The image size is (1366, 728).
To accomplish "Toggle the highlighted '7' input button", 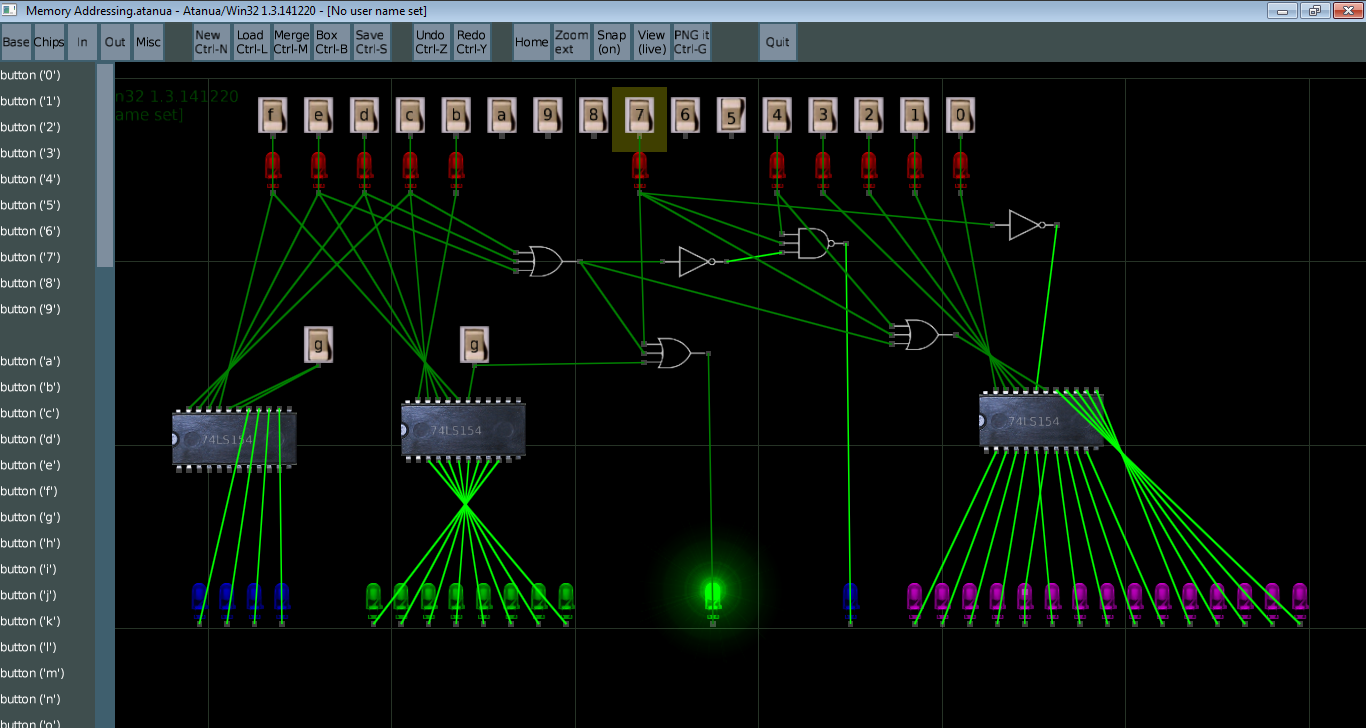I will pos(639,116).
